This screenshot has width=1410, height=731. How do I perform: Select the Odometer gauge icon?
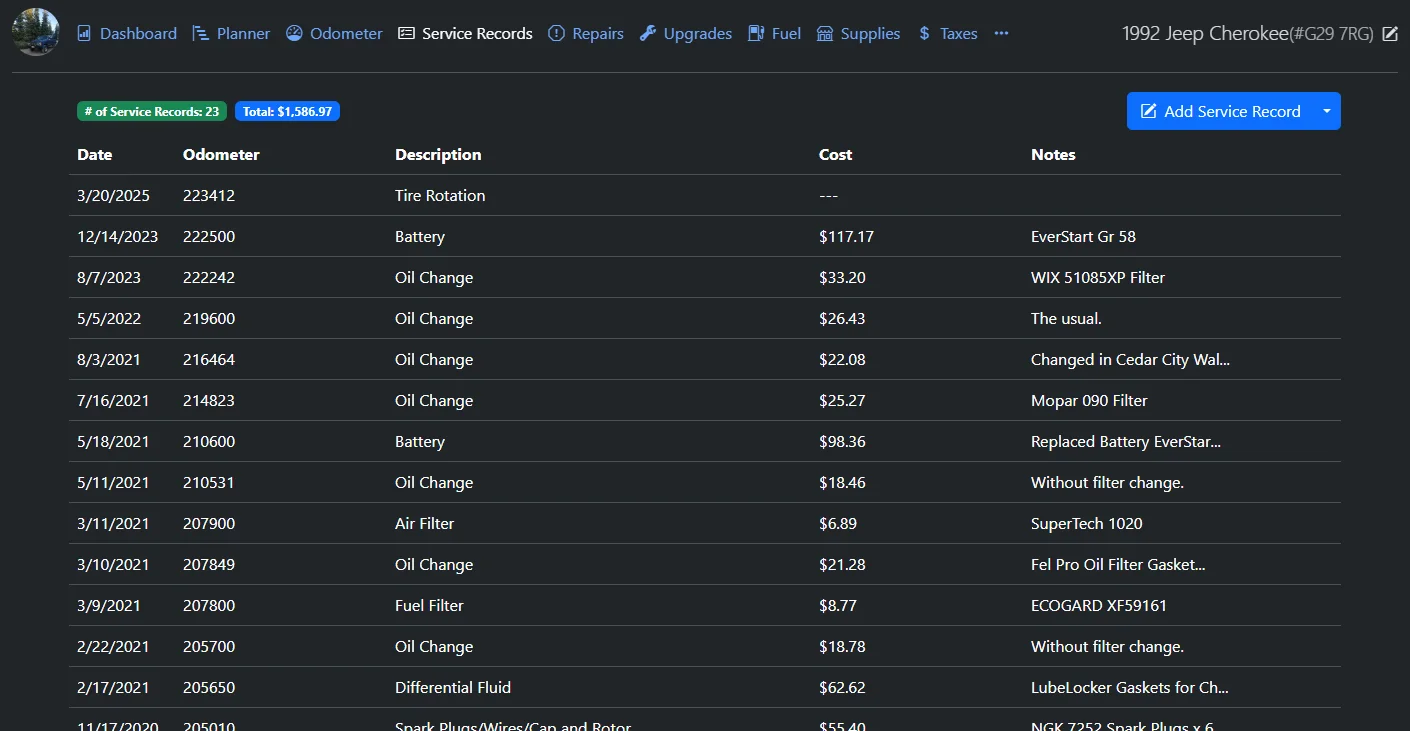[293, 33]
